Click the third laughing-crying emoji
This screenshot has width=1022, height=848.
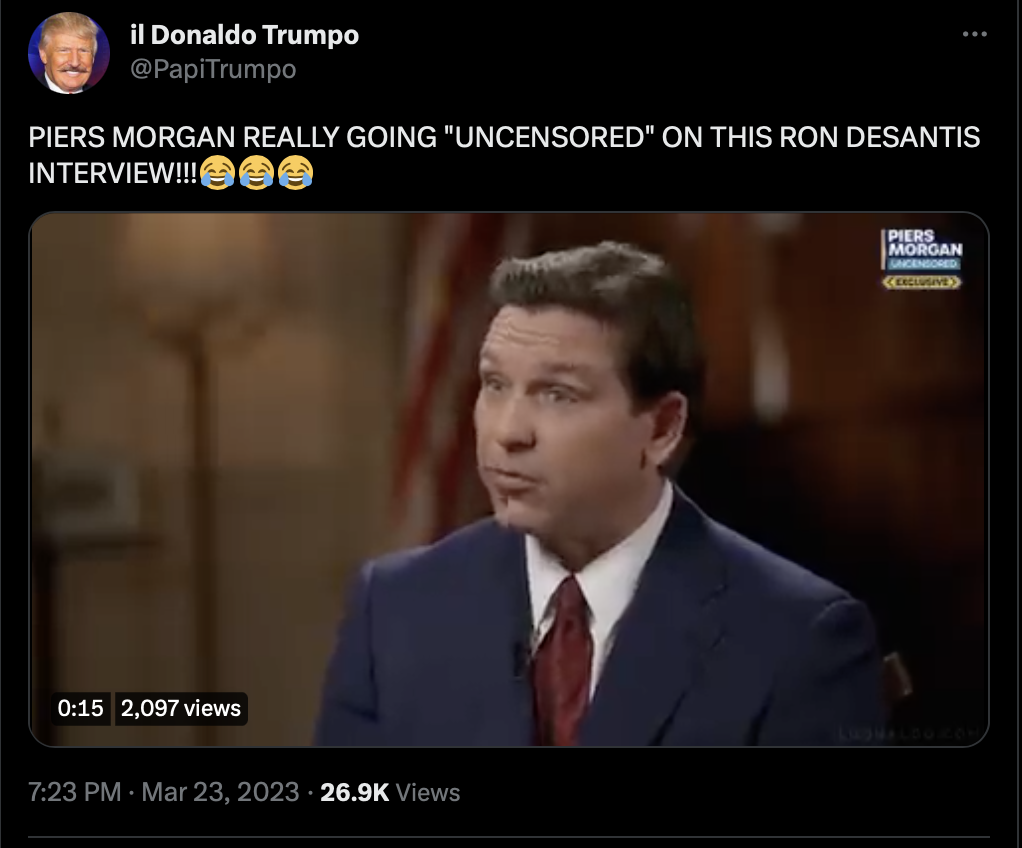[x=295, y=173]
